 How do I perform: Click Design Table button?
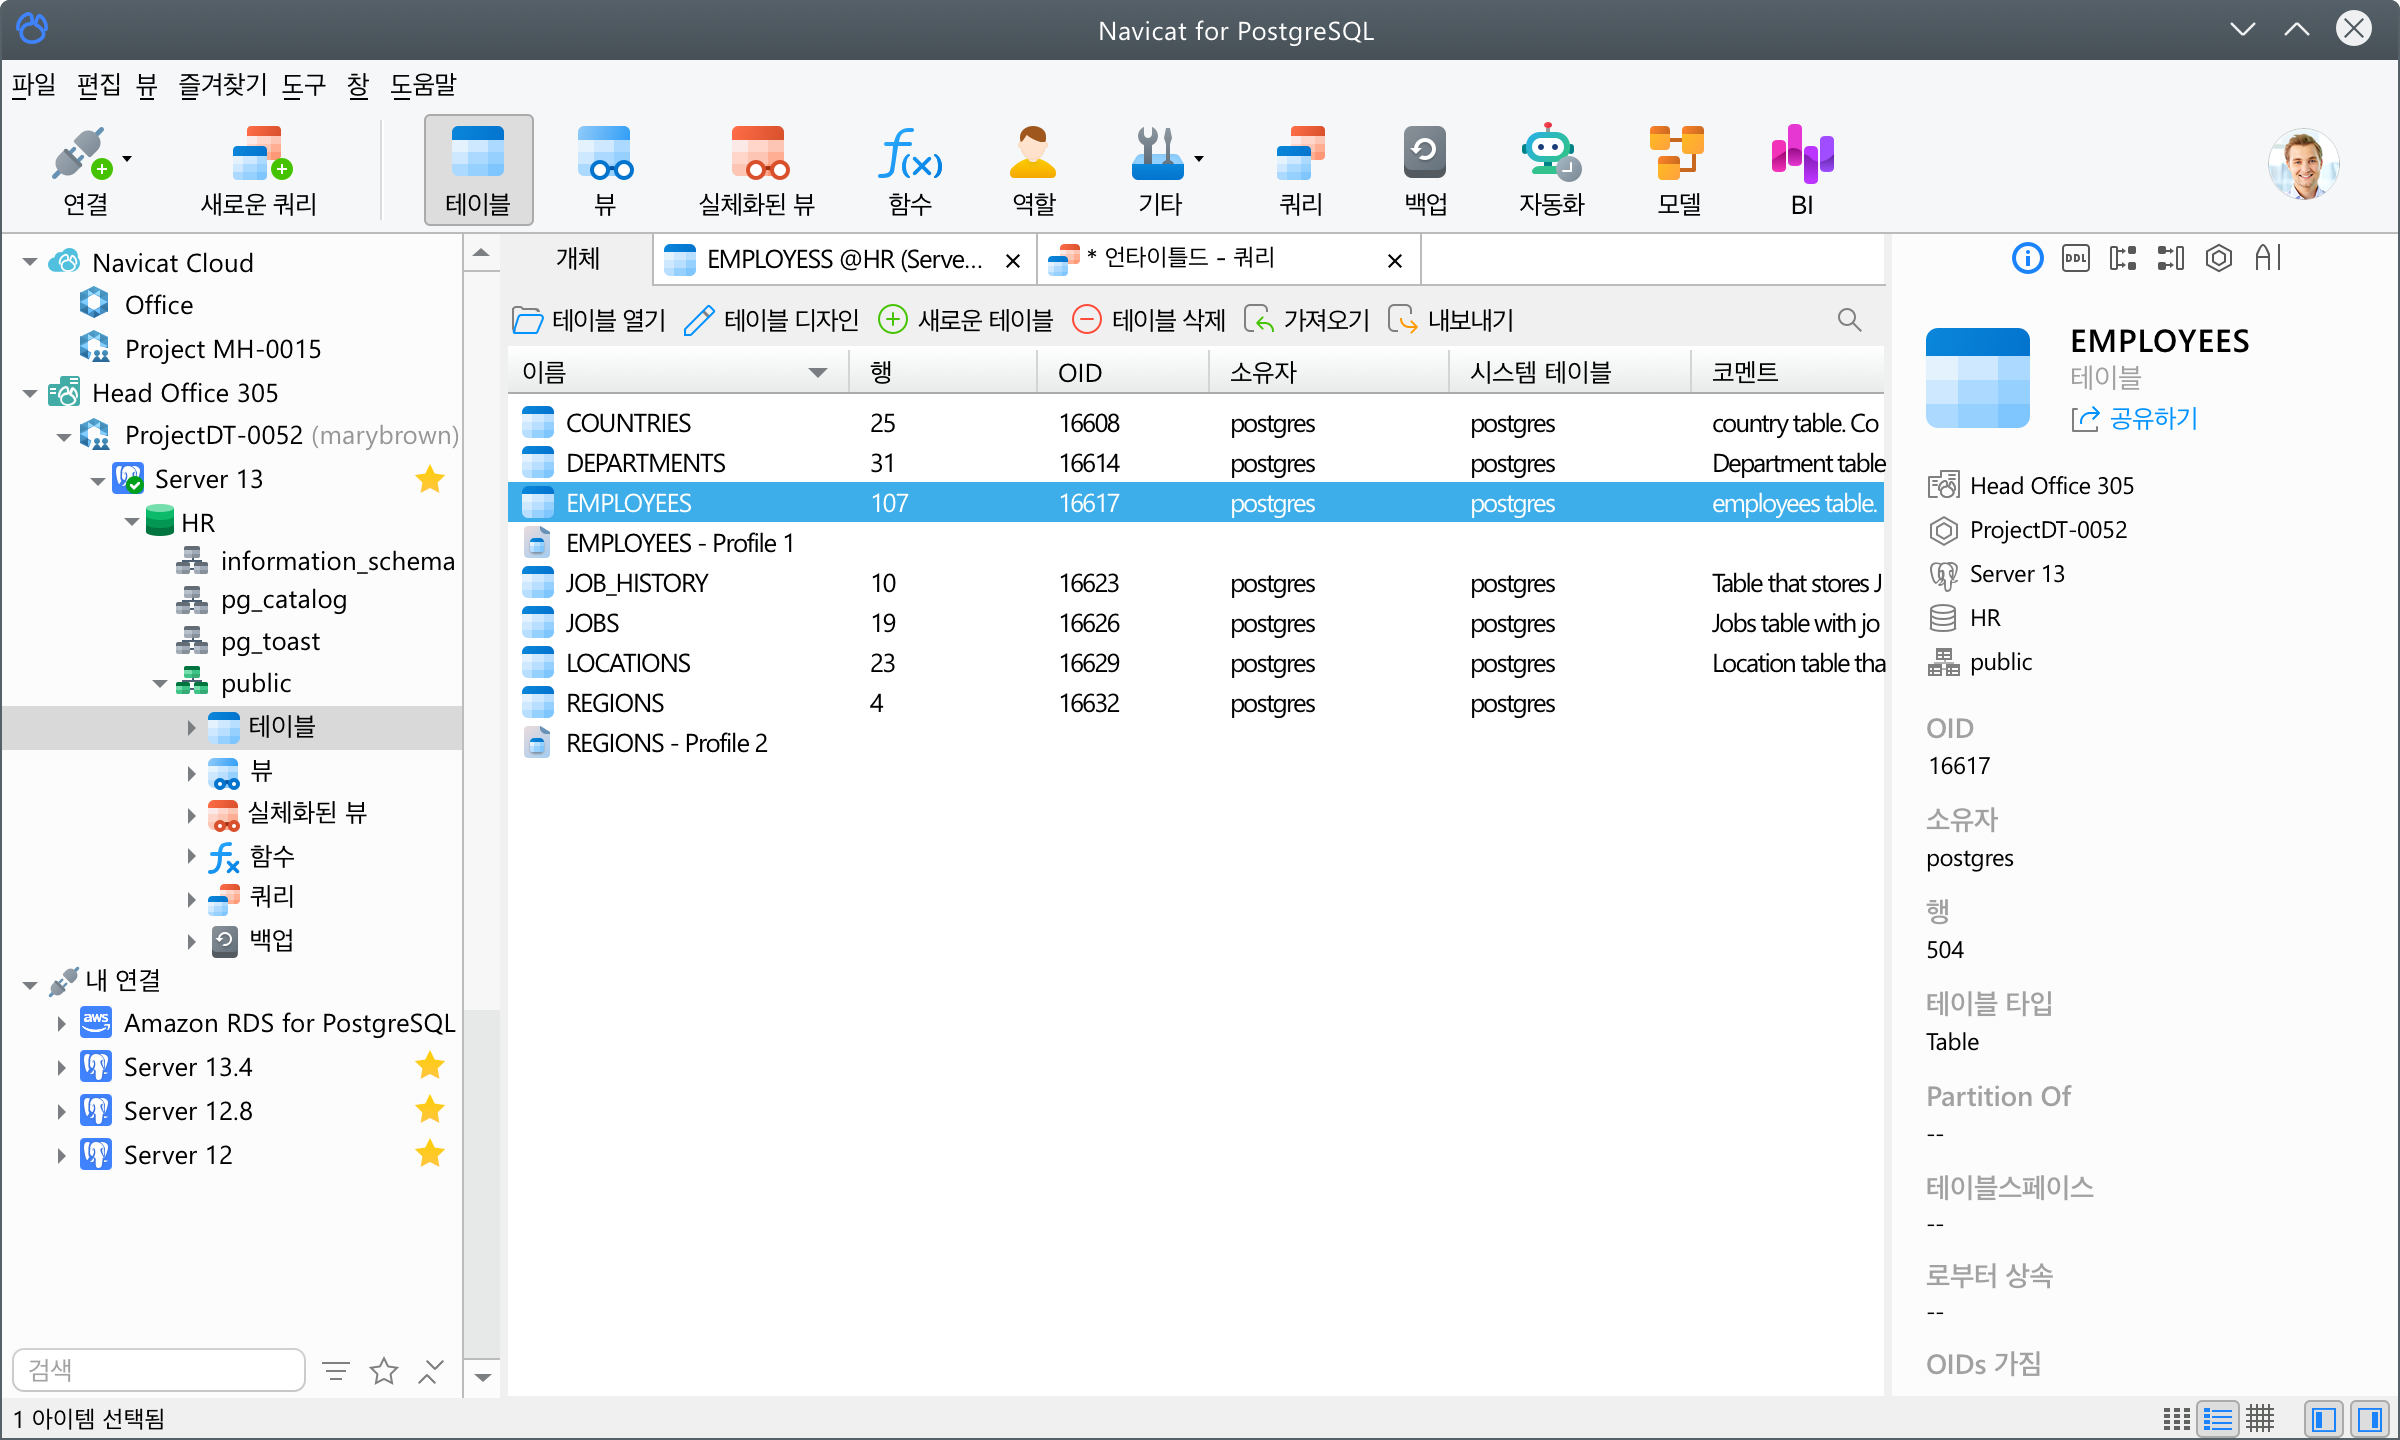click(x=772, y=320)
